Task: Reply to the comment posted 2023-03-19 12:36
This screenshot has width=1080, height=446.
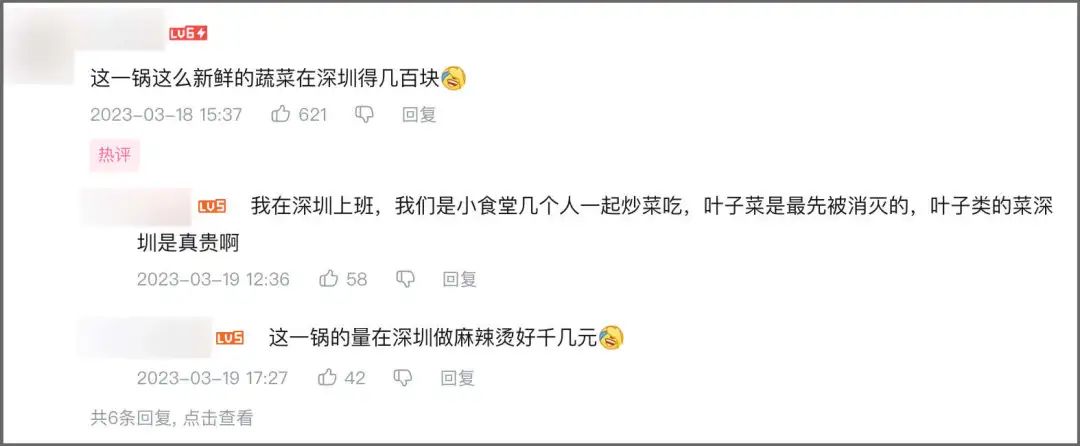Action: pos(459,279)
